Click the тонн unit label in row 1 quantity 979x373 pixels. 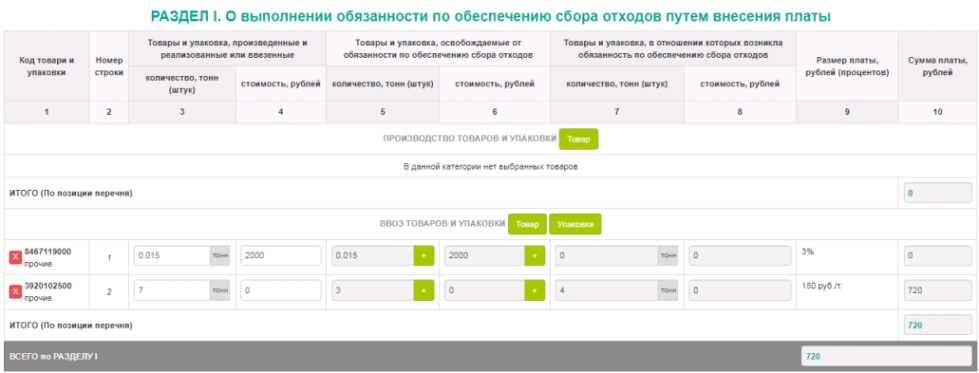(220, 256)
